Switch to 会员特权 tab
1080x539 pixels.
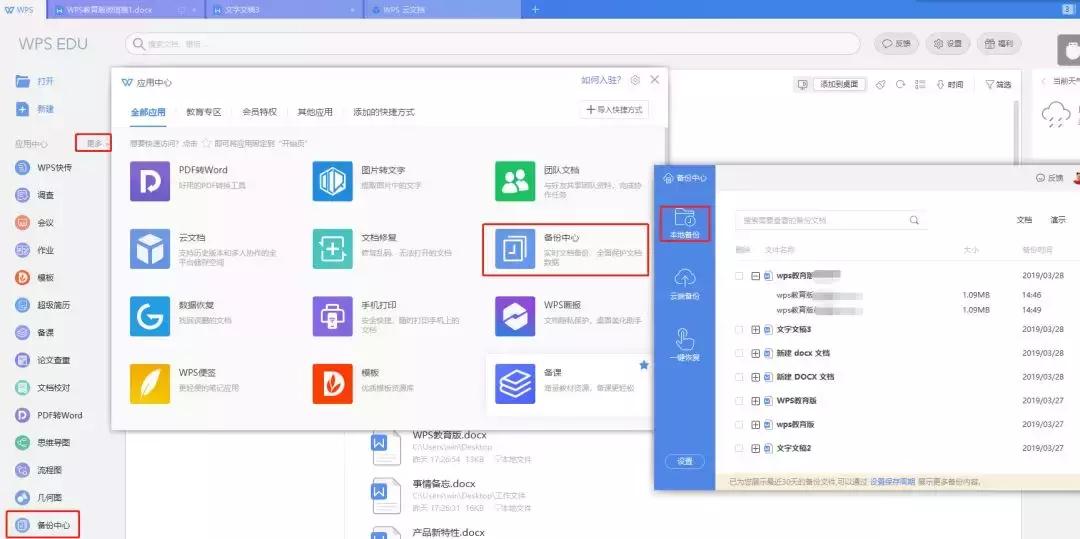pyautogui.click(x=260, y=112)
